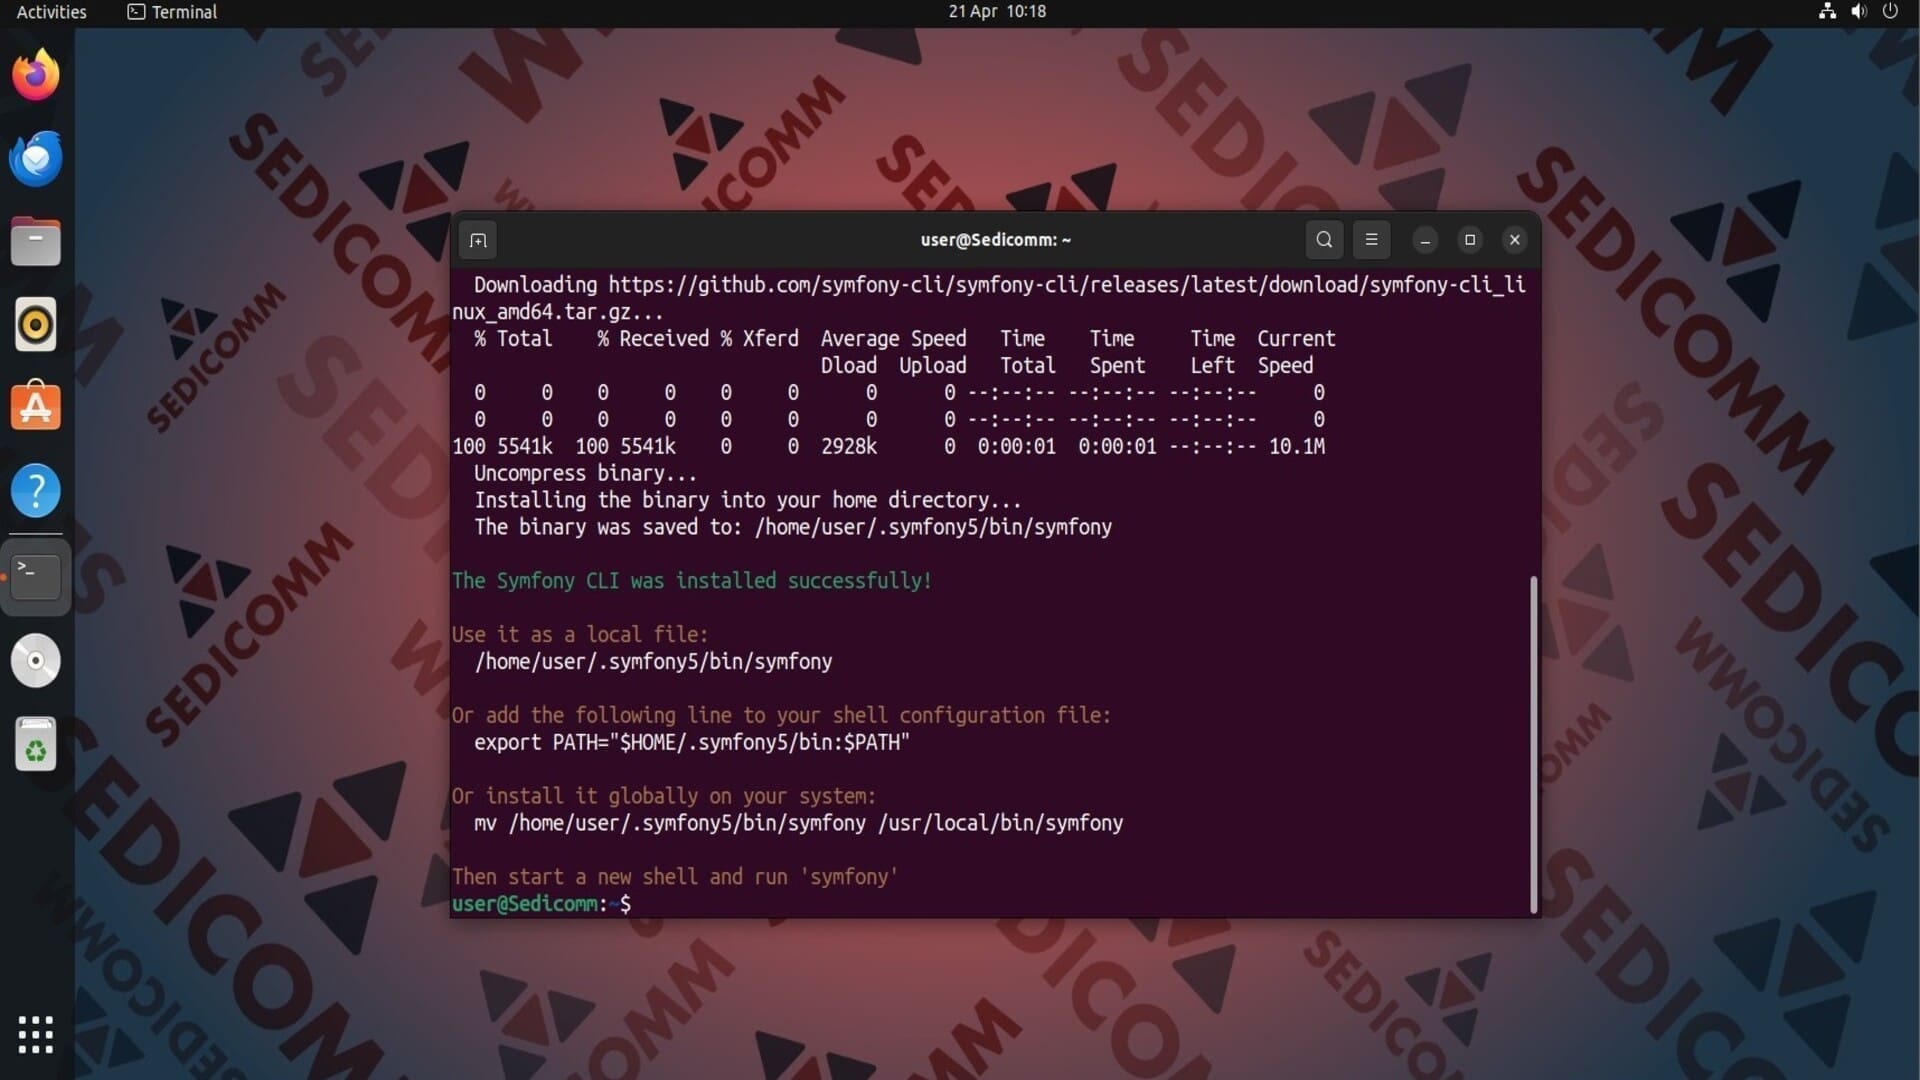Open the Help application
1920x1080 pixels.
(36, 490)
